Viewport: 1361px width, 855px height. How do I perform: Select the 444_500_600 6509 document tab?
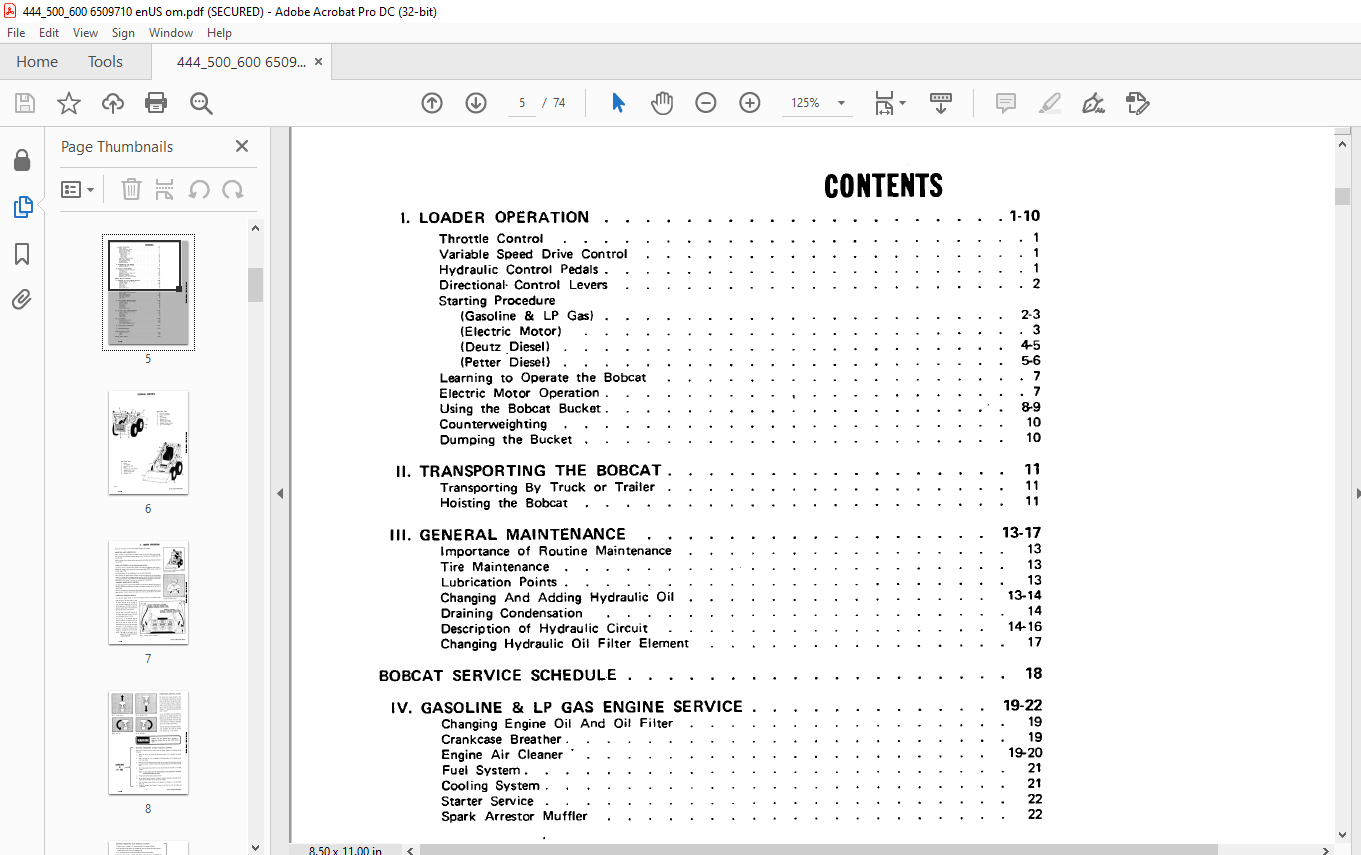[241, 62]
